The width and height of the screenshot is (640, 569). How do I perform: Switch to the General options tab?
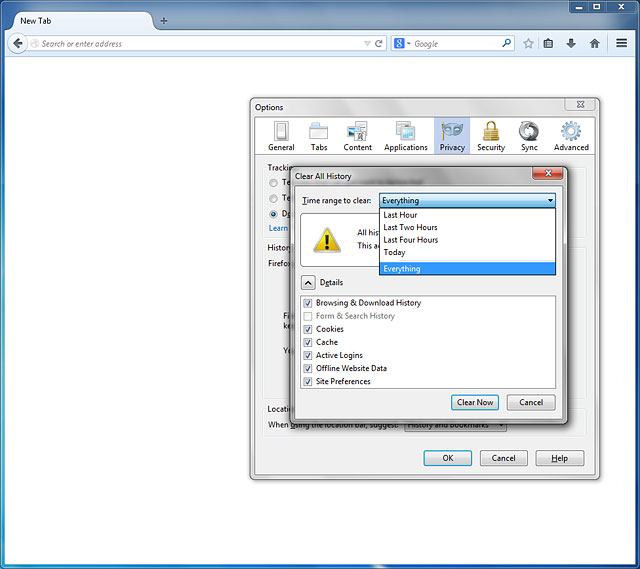(281, 136)
